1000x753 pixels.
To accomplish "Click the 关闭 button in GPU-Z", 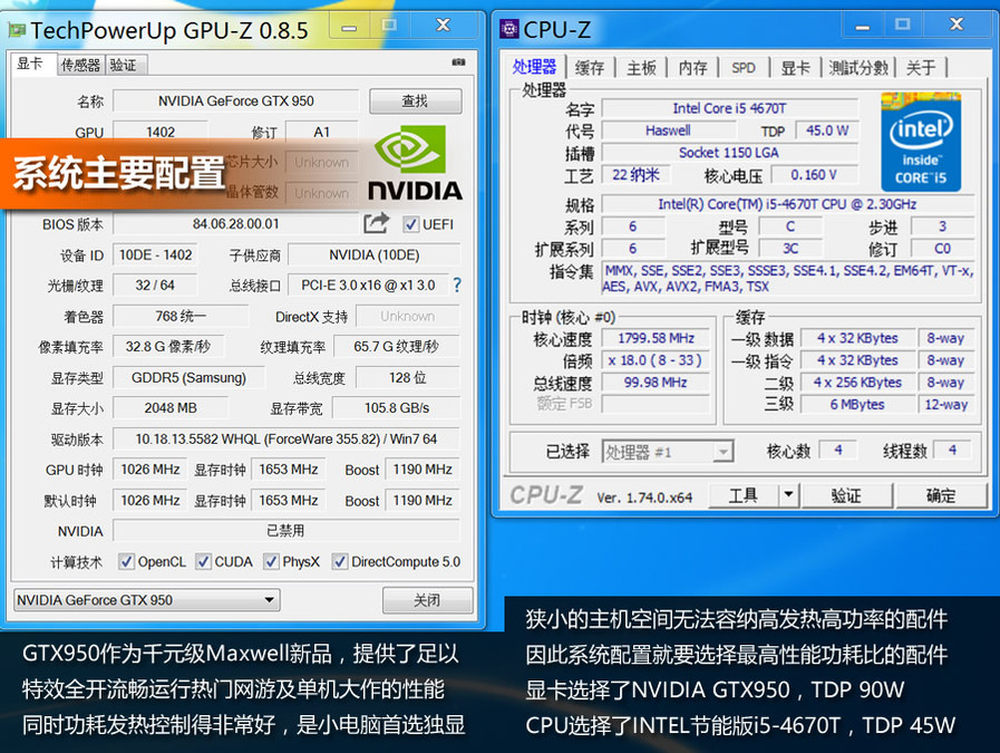I will (x=427, y=600).
